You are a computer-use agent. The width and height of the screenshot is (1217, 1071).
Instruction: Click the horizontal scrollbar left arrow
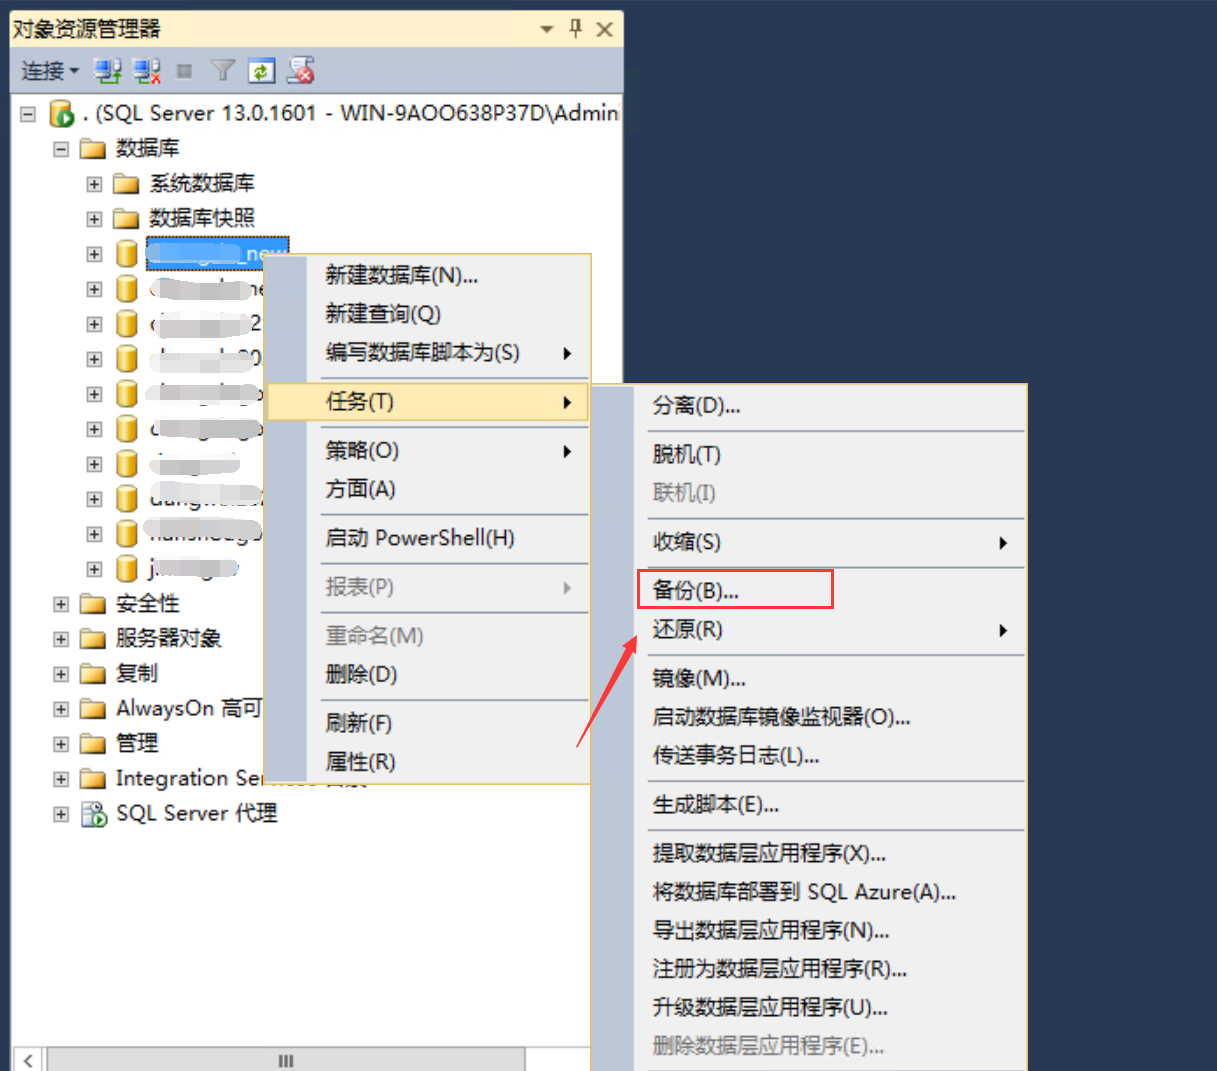pyautogui.click(x=28, y=1060)
